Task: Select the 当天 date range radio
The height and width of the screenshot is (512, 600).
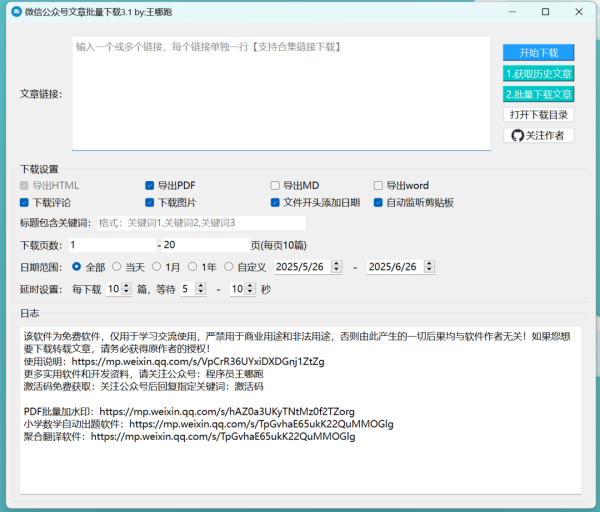Action: click(116, 267)
